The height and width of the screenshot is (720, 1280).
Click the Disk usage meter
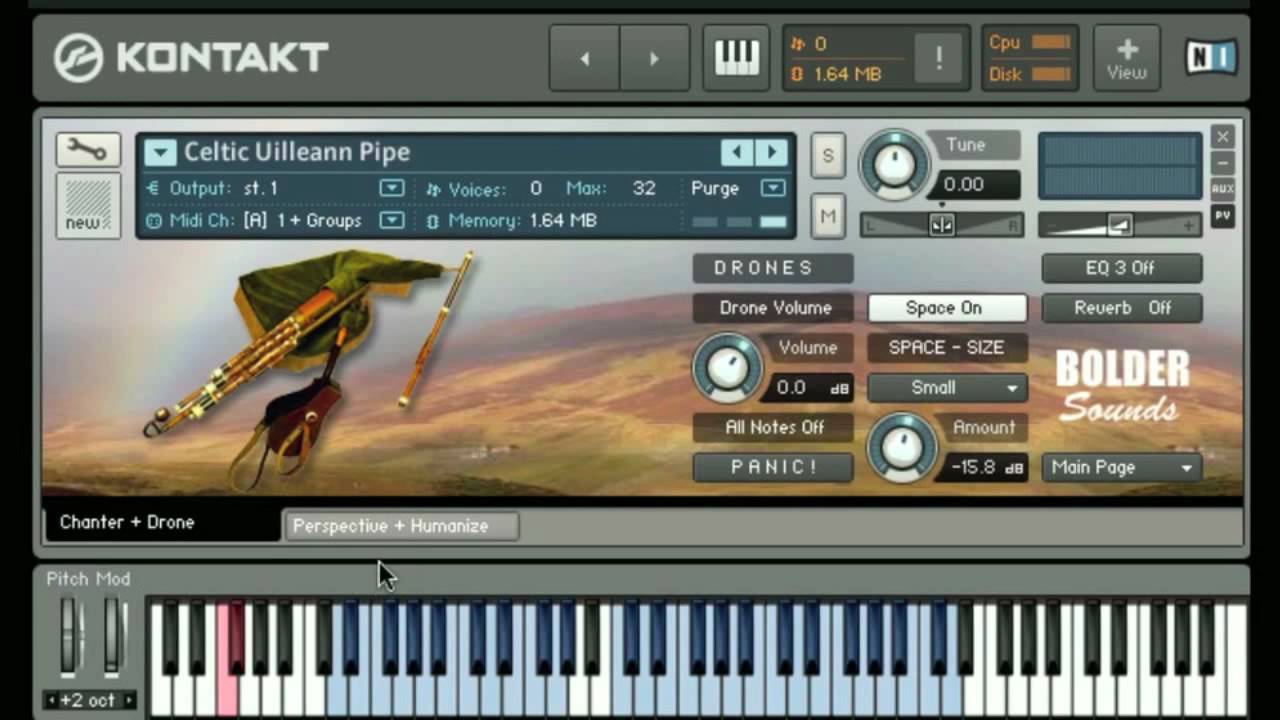pyautogui.click(x=1051, y=73)
